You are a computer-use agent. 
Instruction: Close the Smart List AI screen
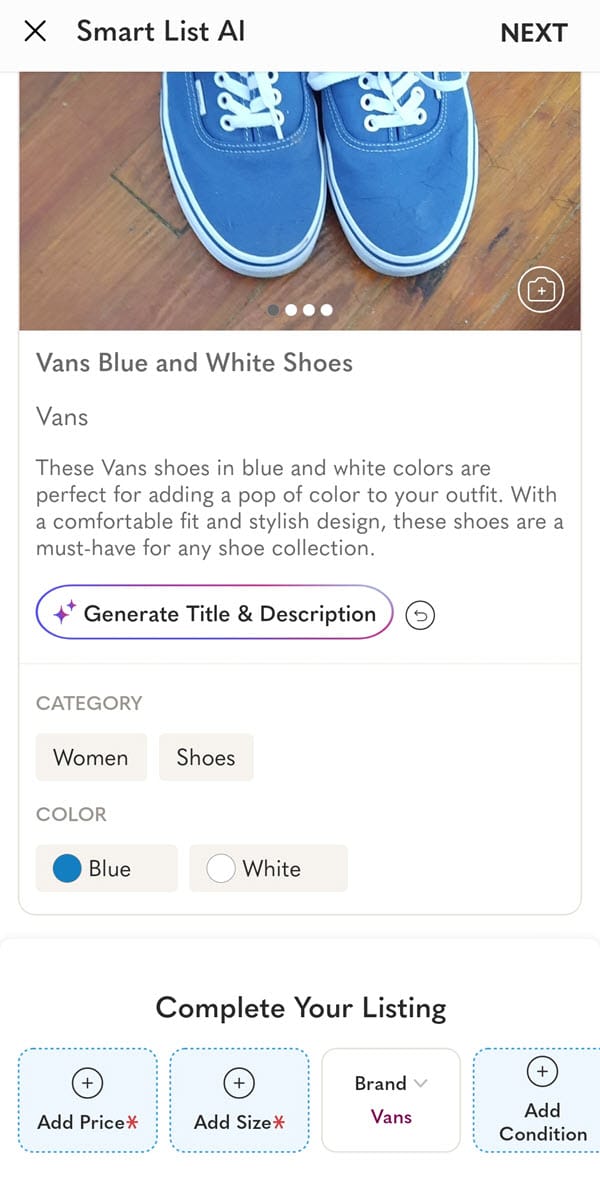coord(35,31)
